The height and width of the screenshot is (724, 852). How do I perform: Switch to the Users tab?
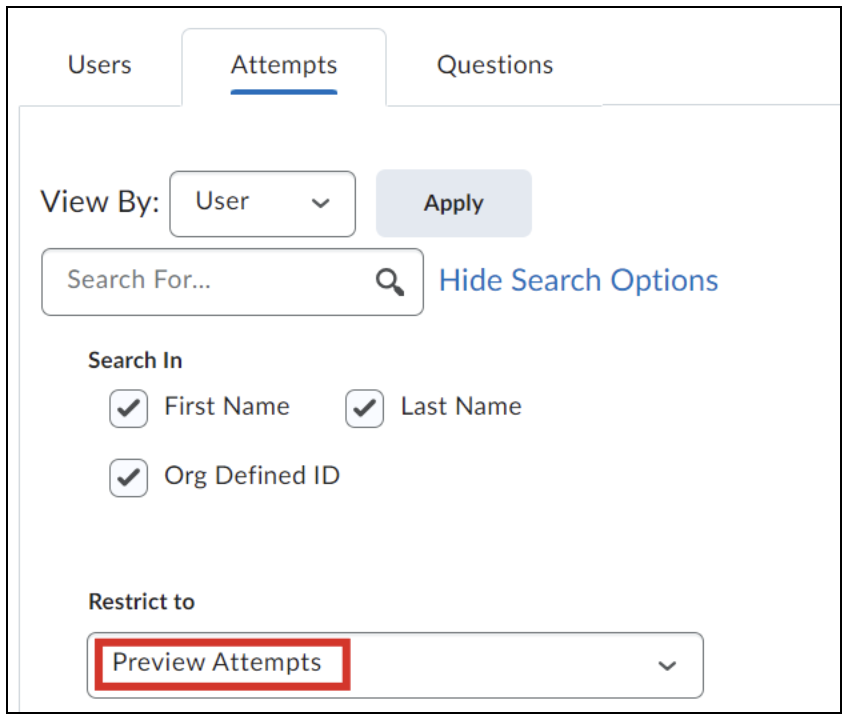[x=99, y=65]
